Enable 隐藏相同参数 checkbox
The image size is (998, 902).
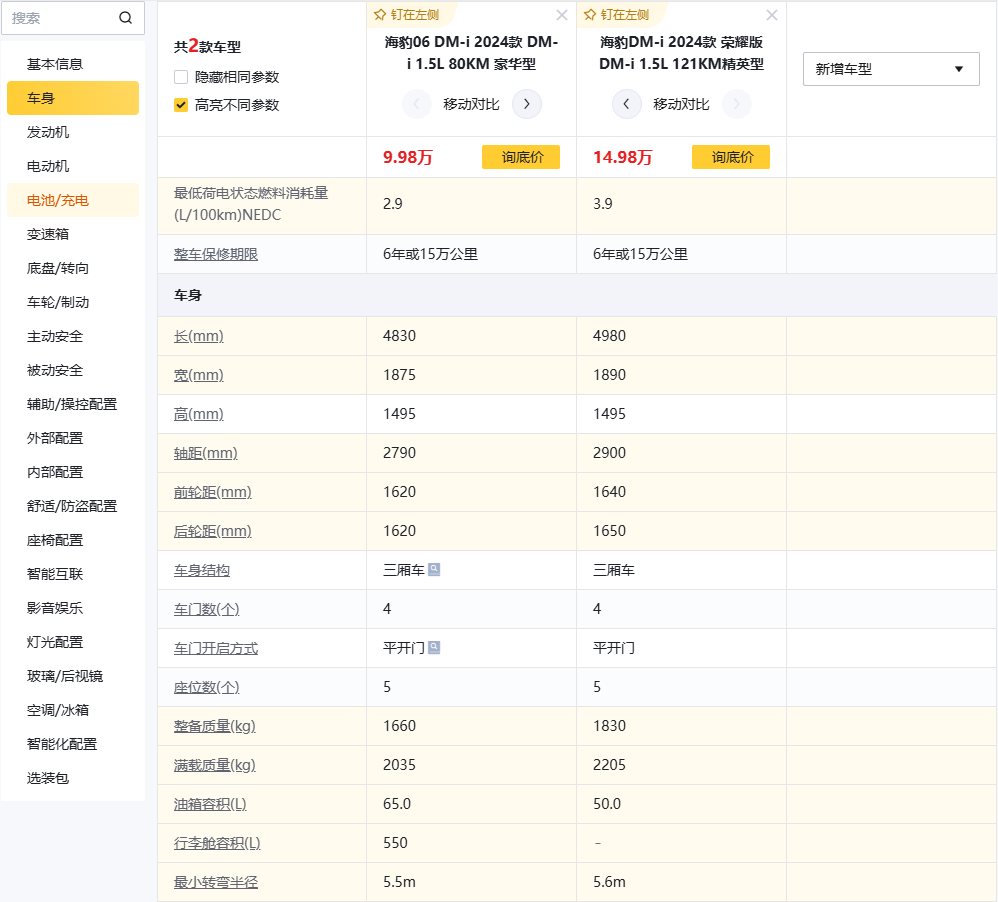pyautogui.click(x=181, y=77)
